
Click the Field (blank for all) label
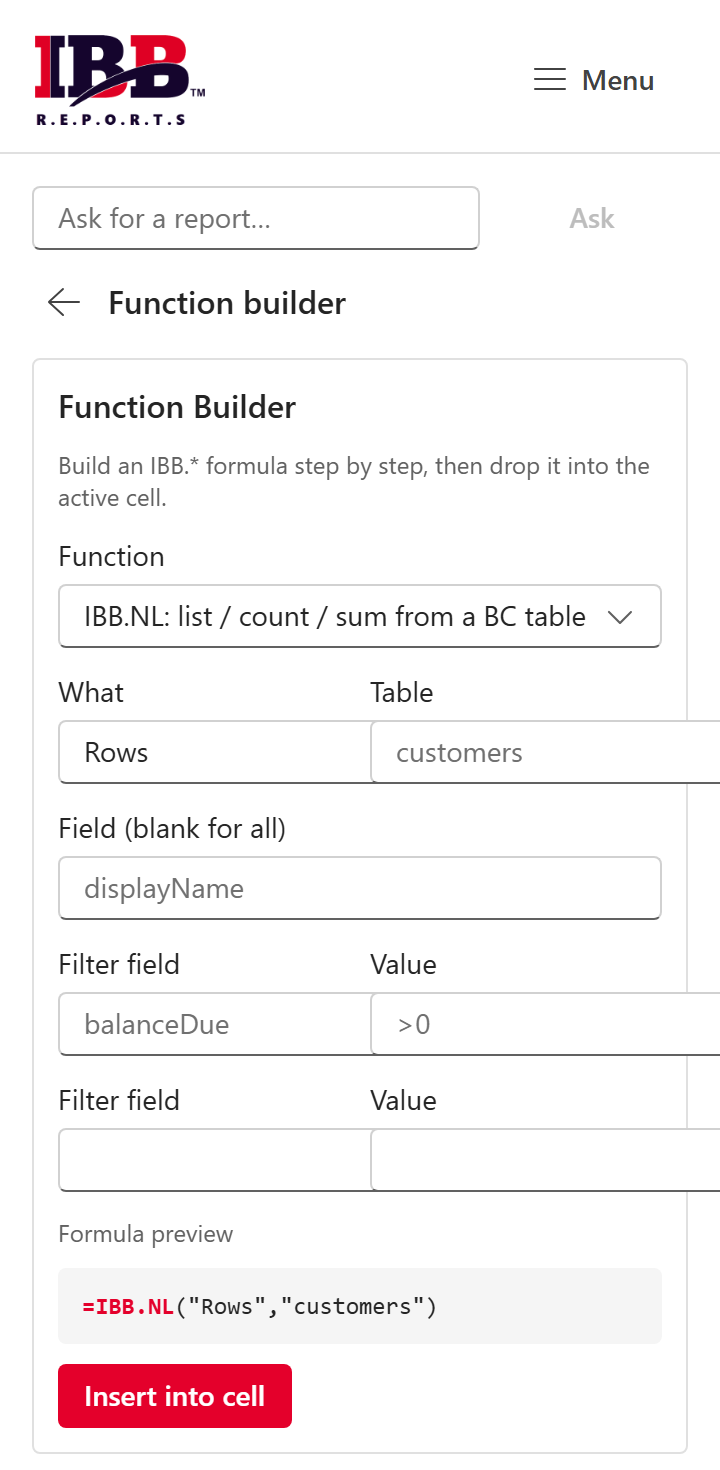pyautogui.click(x=172, y=828)
